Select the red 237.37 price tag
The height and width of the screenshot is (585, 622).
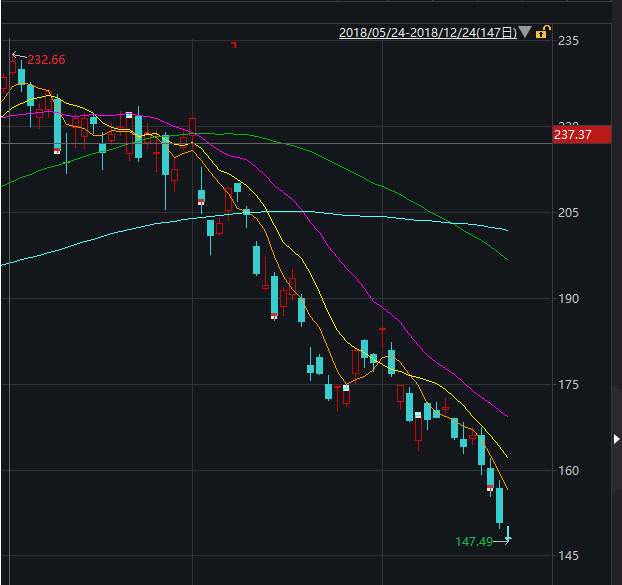click(x=582, y=134)
